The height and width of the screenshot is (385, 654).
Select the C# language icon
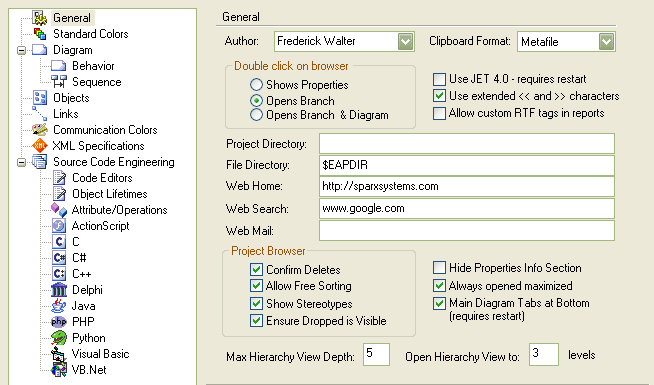pyautogui.click(x=59, y=258)
